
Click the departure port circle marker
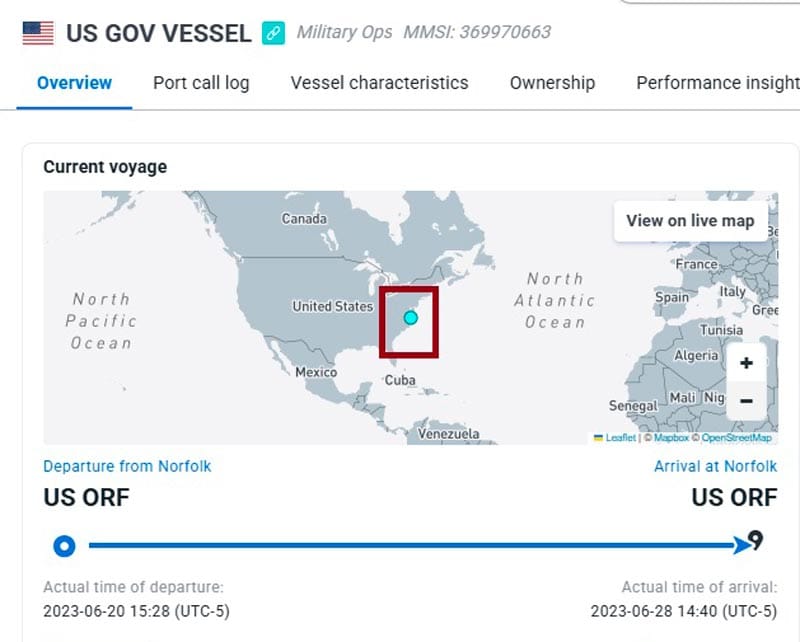click(64, 546)
